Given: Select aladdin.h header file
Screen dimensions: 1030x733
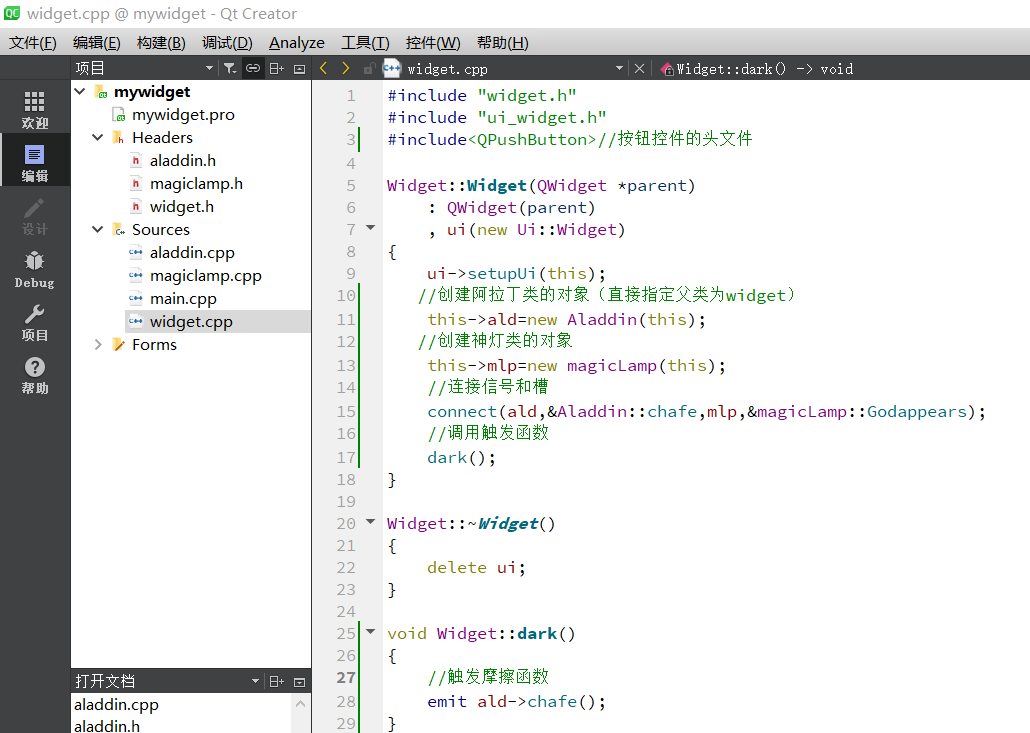Looking at the screenshot, I should point(182,160).
